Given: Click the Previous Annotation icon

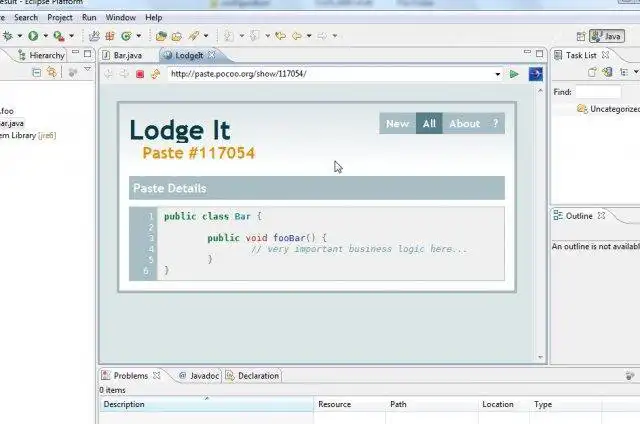Looking at the screenshot, I should (255, 36).
